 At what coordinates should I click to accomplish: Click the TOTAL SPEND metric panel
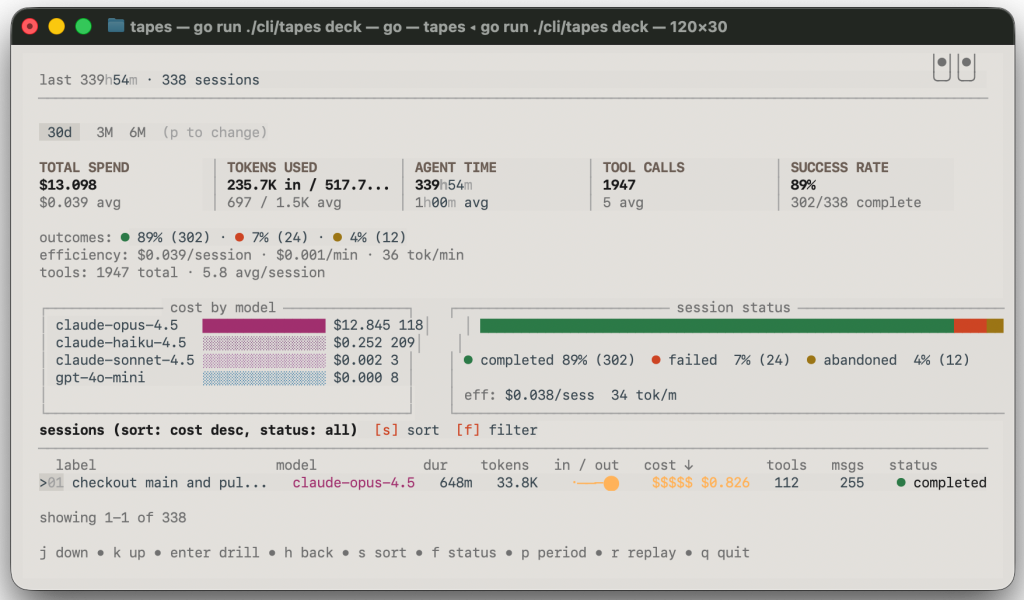click(x=120, y=184)
